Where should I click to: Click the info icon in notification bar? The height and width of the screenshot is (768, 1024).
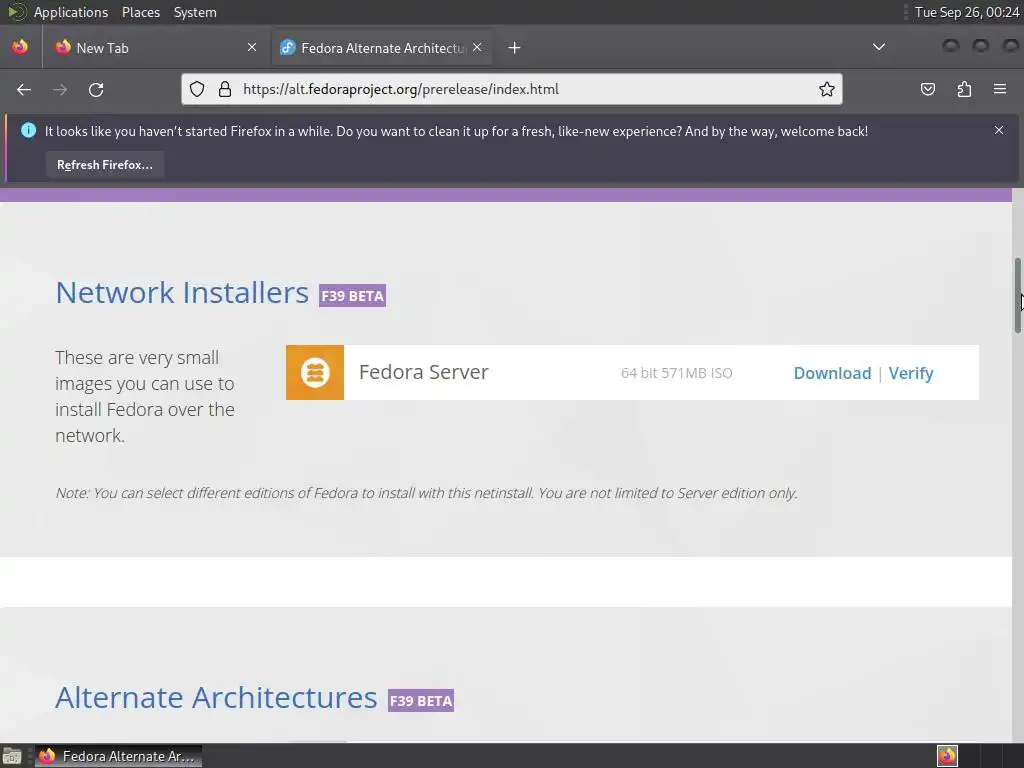[29, 131]
